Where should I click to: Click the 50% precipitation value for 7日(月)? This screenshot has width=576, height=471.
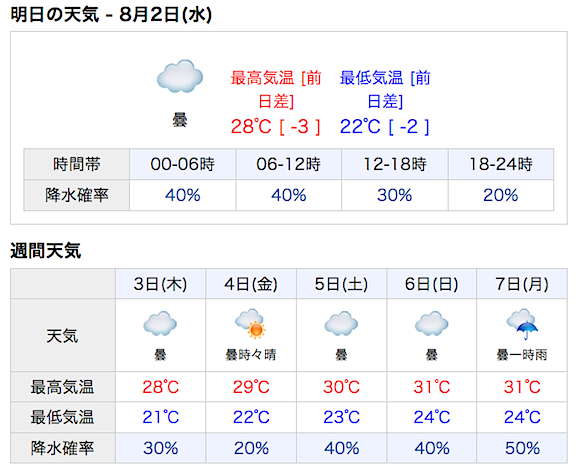click(522, 448)
